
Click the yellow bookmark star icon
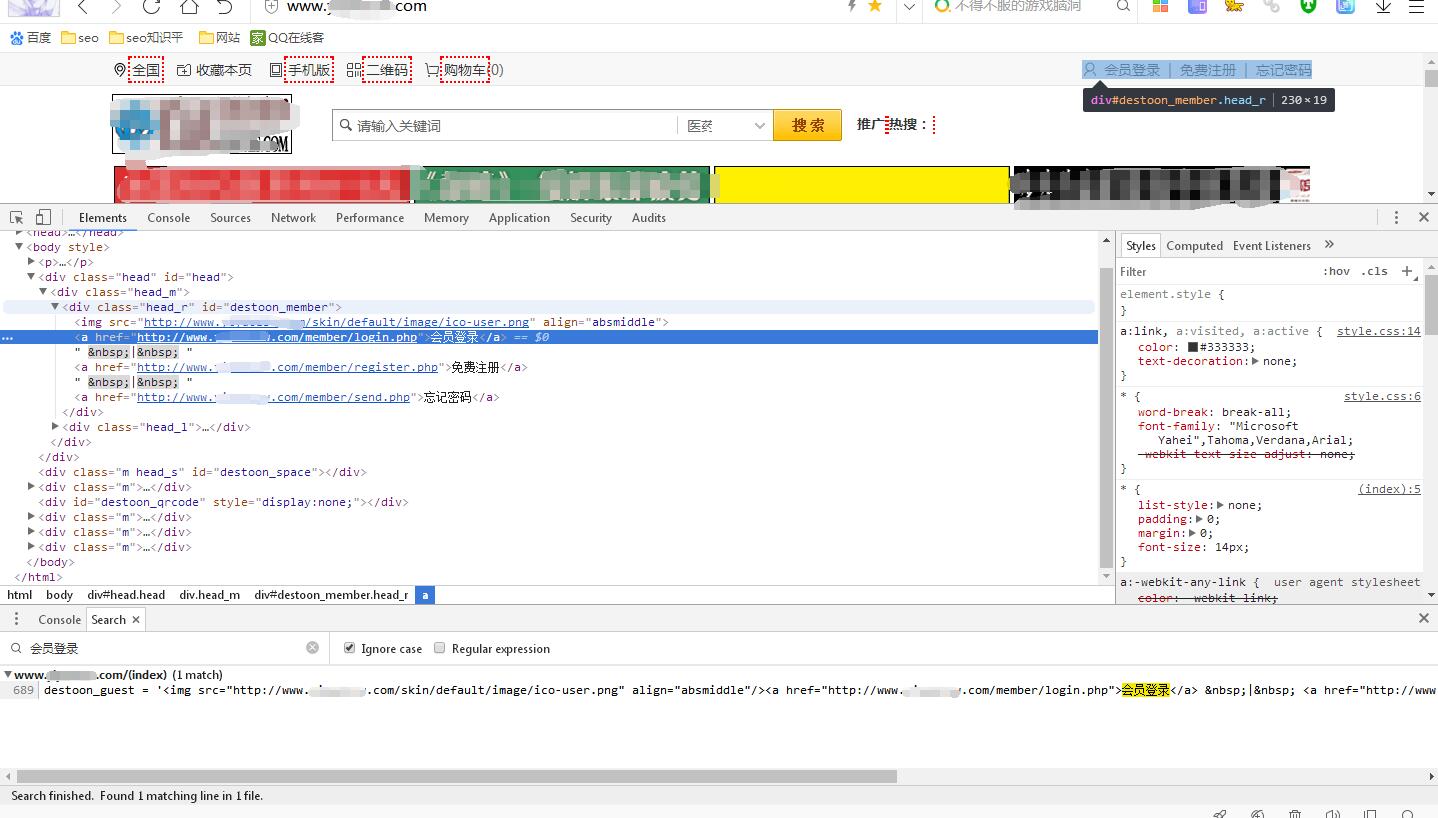point(875,7)
